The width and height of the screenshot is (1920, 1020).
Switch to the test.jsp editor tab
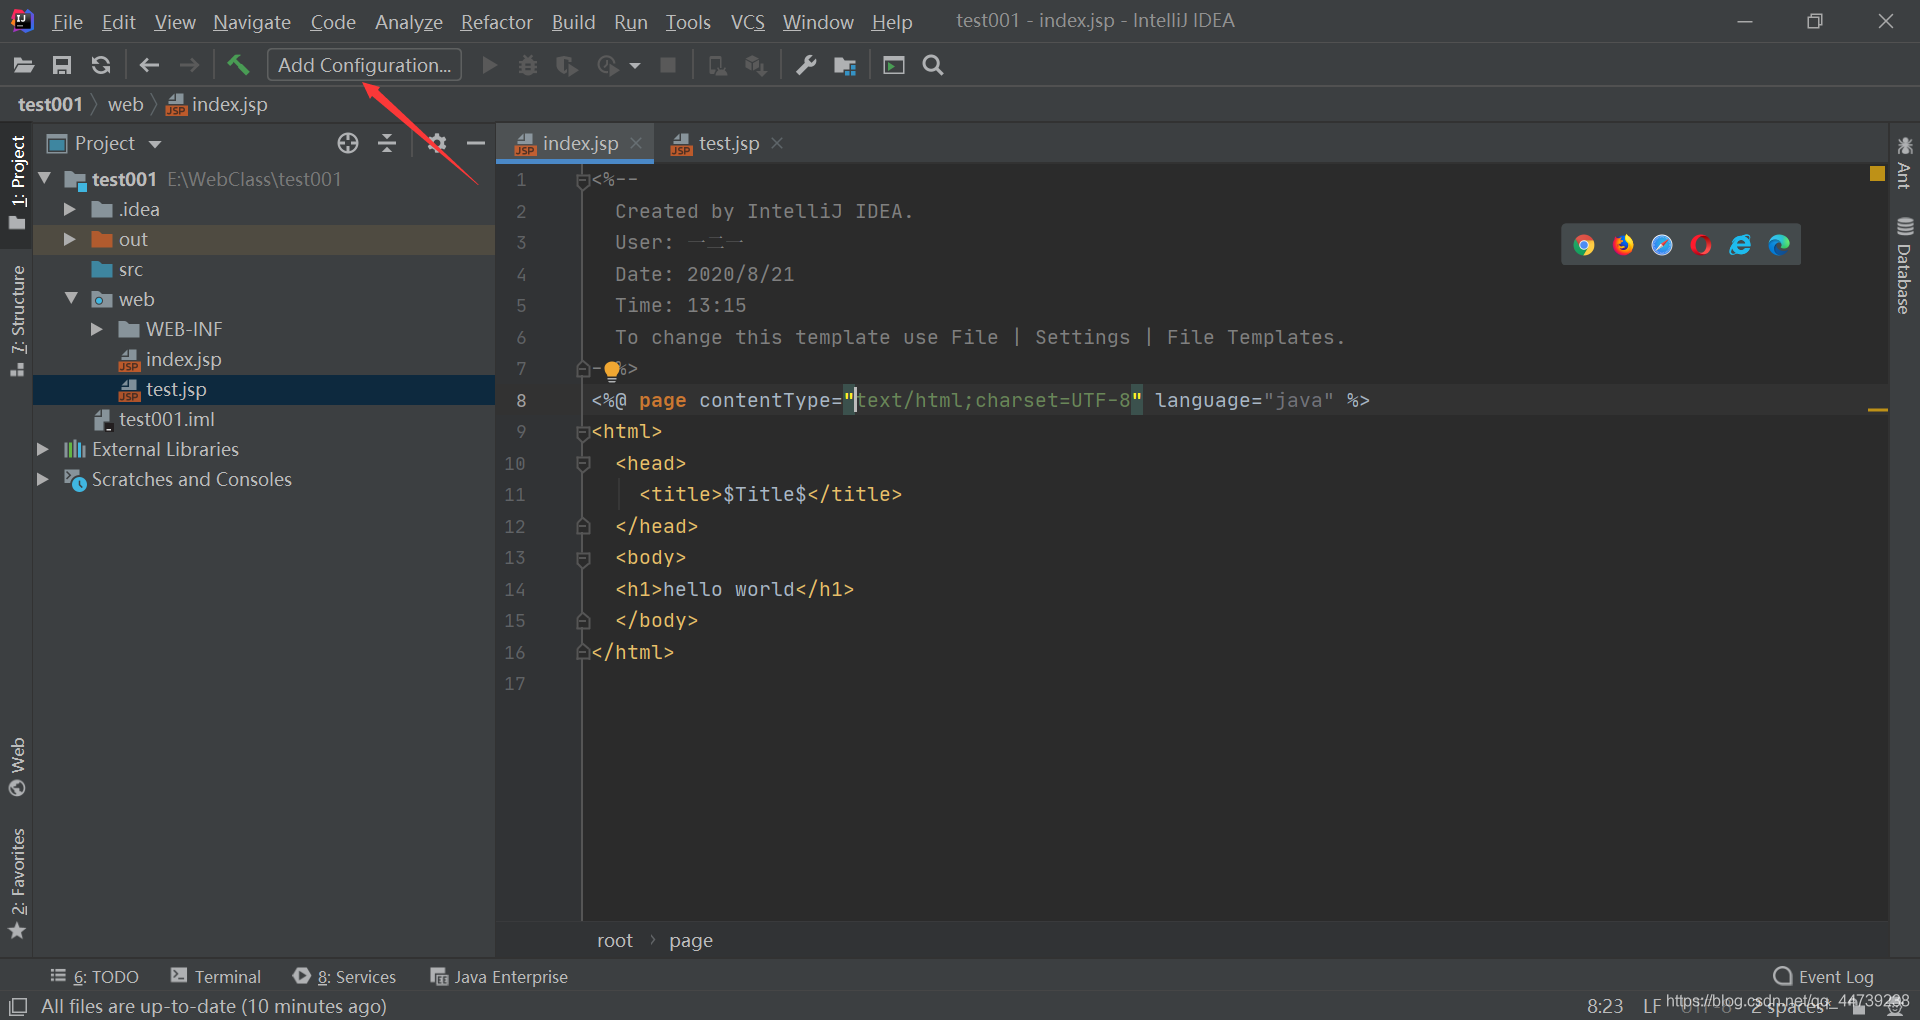[728, 143]
